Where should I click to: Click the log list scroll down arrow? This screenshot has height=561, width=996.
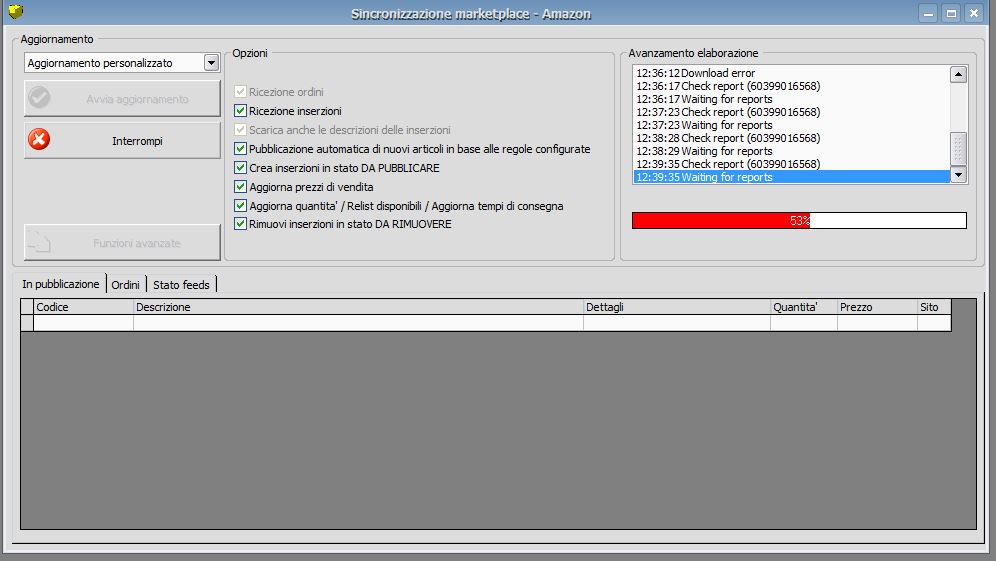(x=959, y=174)
